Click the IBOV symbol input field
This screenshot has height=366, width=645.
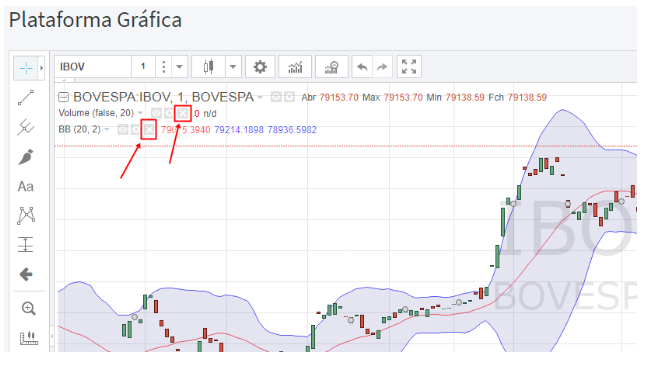pos(93,67)
